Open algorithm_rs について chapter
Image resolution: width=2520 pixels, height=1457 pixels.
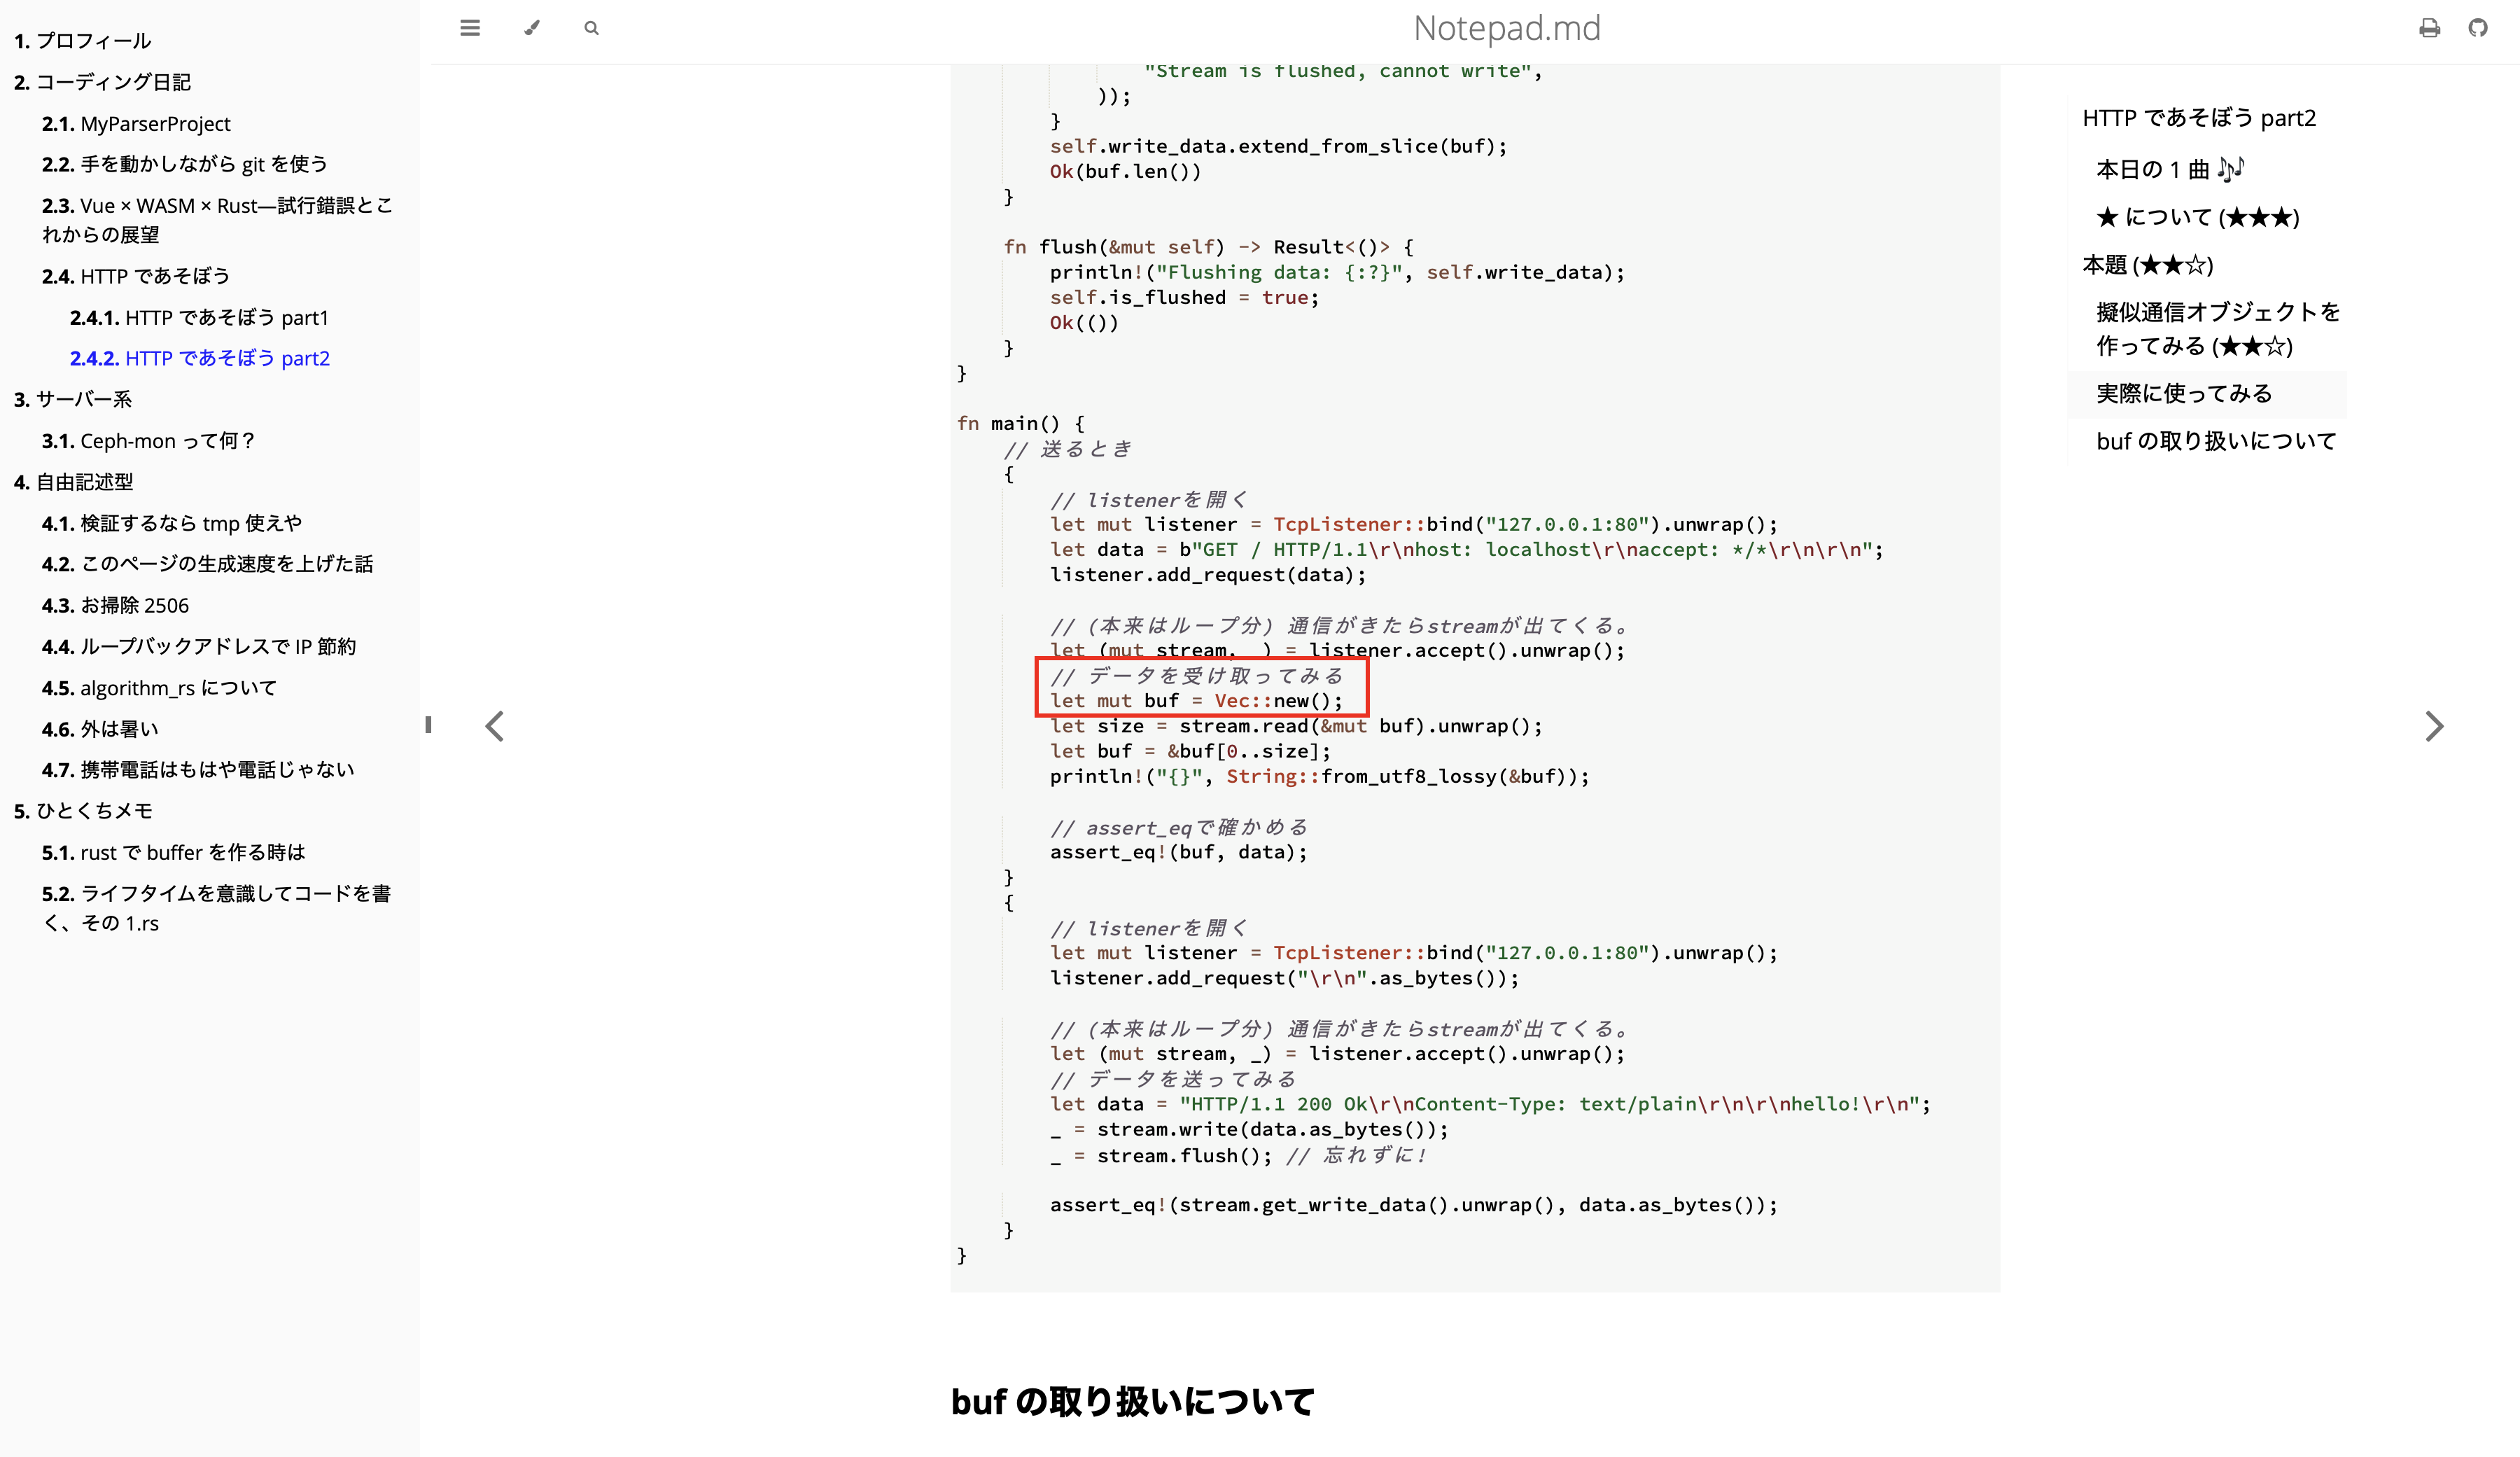pyautogui.click(x=159, y=688)
